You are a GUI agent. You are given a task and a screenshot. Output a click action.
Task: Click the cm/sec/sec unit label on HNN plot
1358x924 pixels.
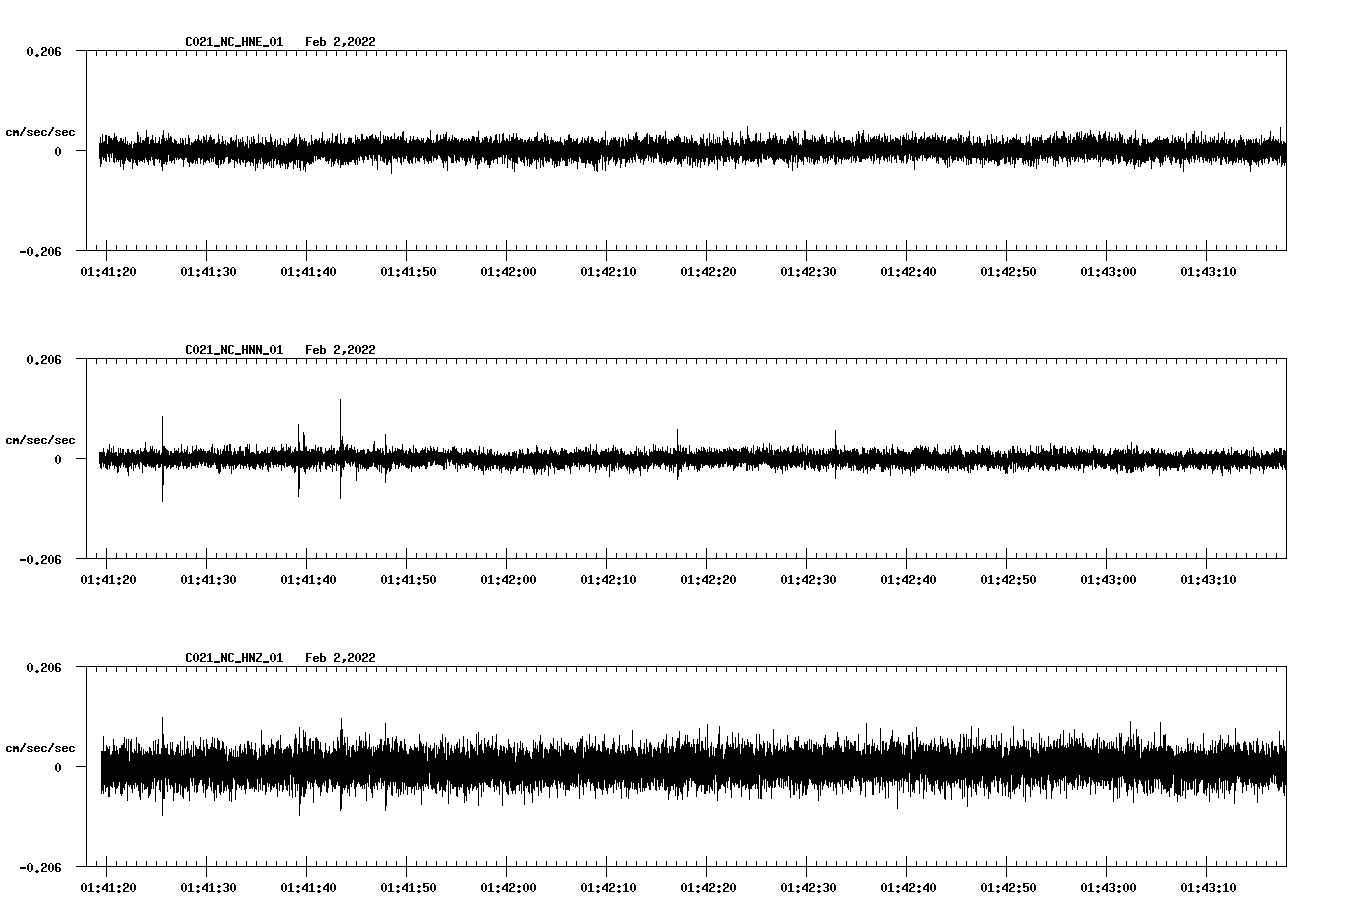point(40,440)
